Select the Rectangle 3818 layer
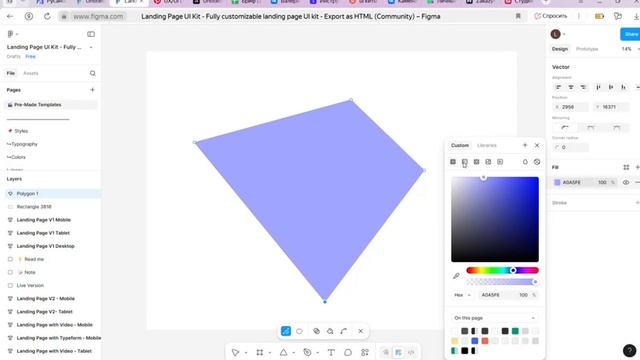The image size is (640, 360). click(x=34, y=207)
